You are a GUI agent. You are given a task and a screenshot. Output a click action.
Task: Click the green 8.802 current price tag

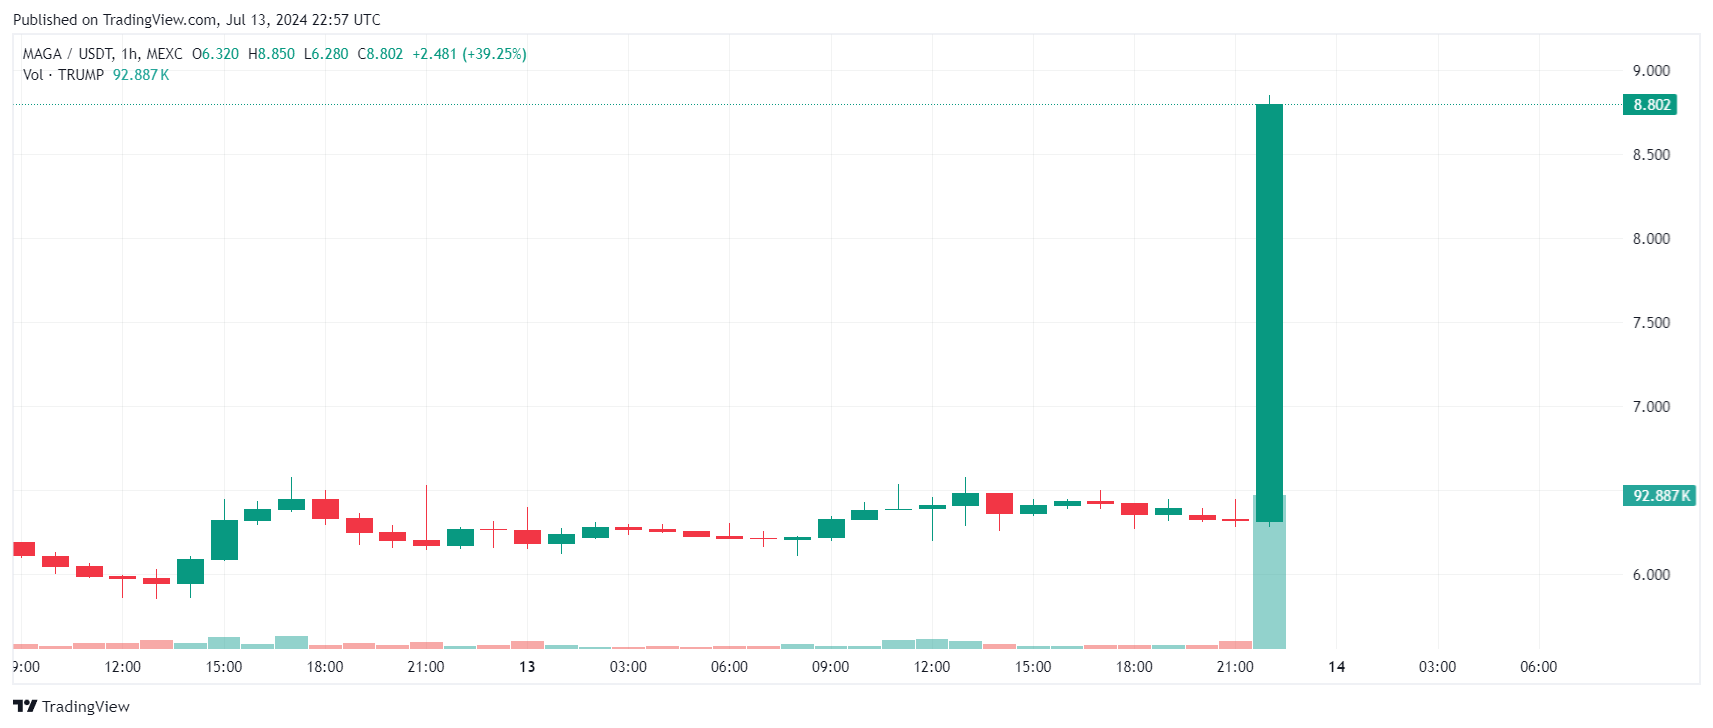[x=1651, y=105]
